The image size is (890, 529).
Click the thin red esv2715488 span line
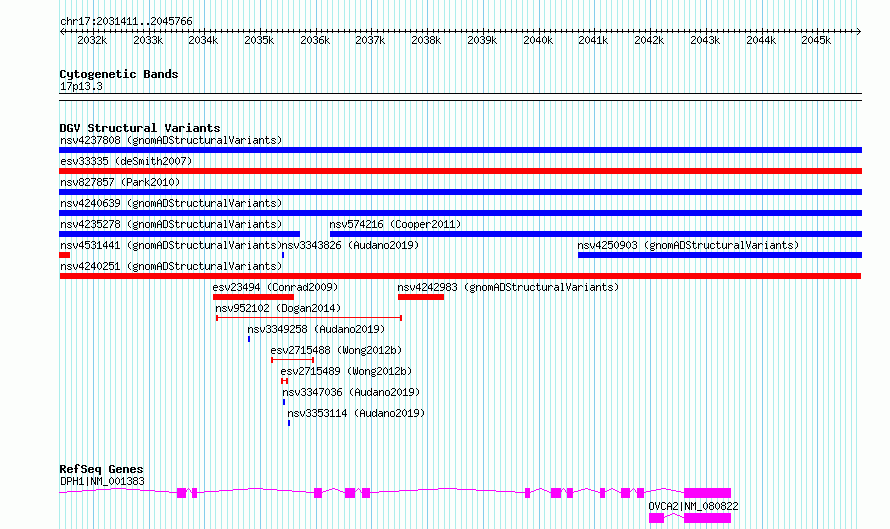[292, 360]
